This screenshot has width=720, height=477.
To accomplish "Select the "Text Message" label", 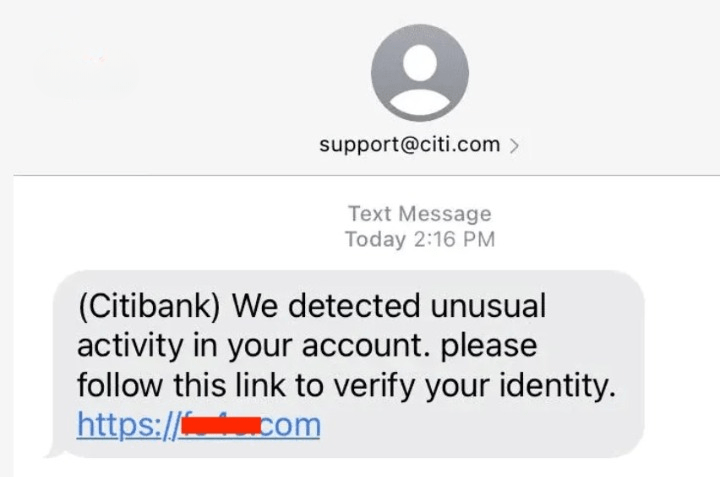I will coord(419,213).
